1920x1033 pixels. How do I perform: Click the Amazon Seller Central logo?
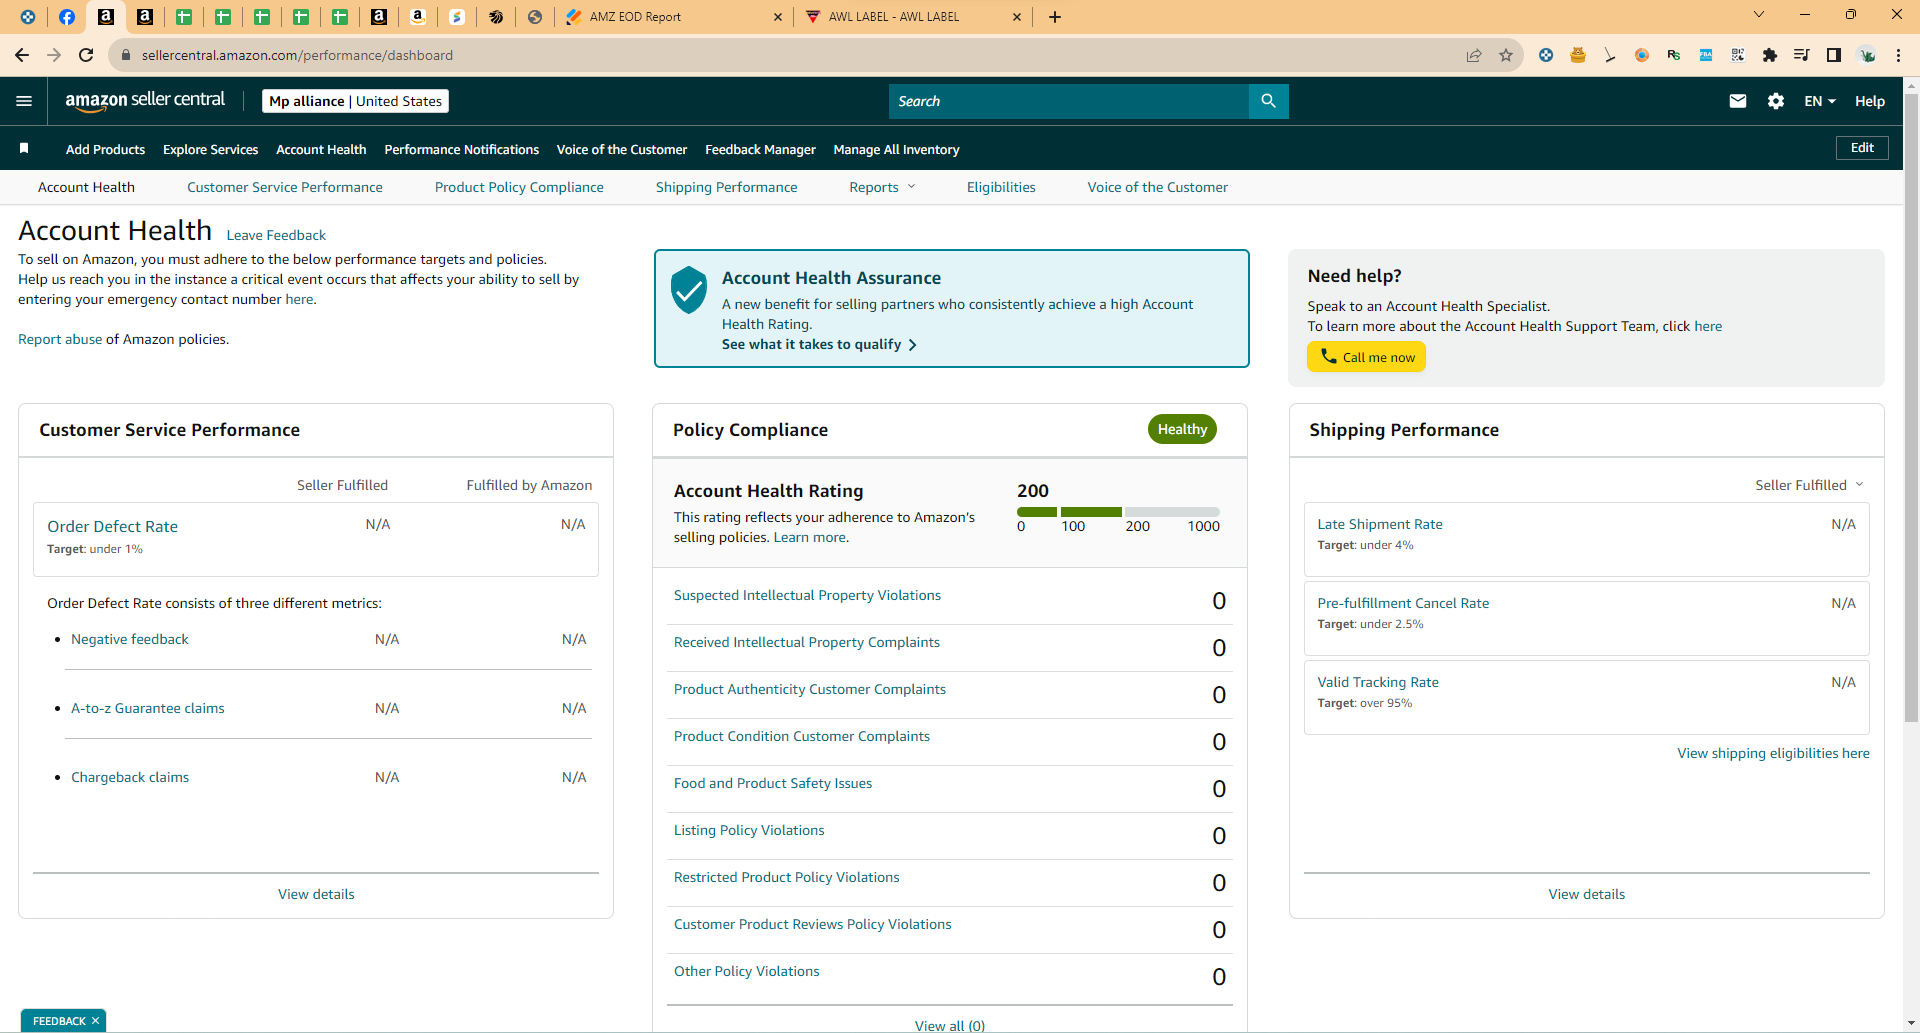145,101
